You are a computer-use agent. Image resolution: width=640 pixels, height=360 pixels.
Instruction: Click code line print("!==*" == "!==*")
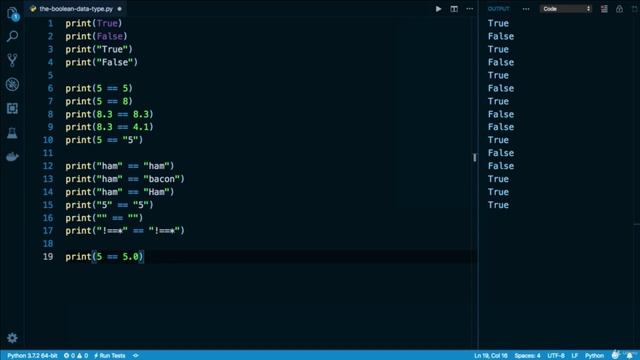(125, 231)
